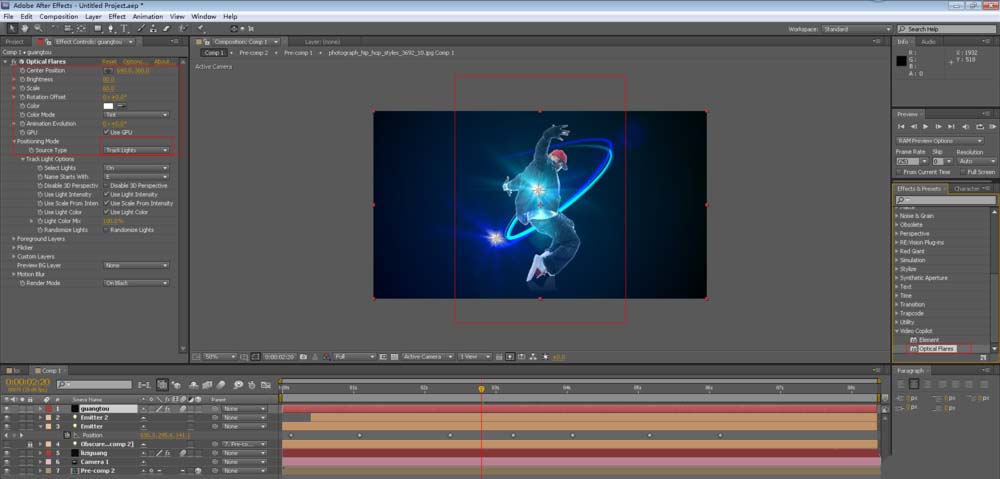Screen dimensions: 1000x479
Task: Click Reset link for Optical Flares effect
Action: (x=109, y=62)
